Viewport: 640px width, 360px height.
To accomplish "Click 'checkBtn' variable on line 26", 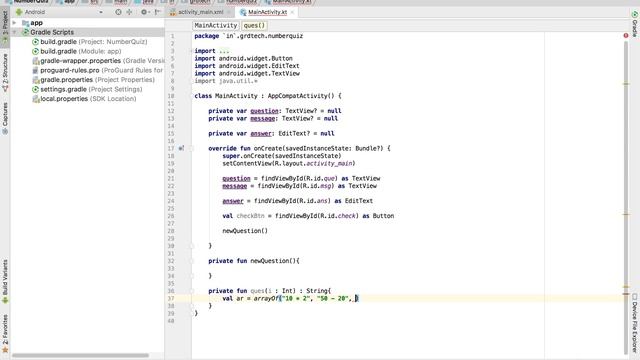I will (x=251, y=216).
